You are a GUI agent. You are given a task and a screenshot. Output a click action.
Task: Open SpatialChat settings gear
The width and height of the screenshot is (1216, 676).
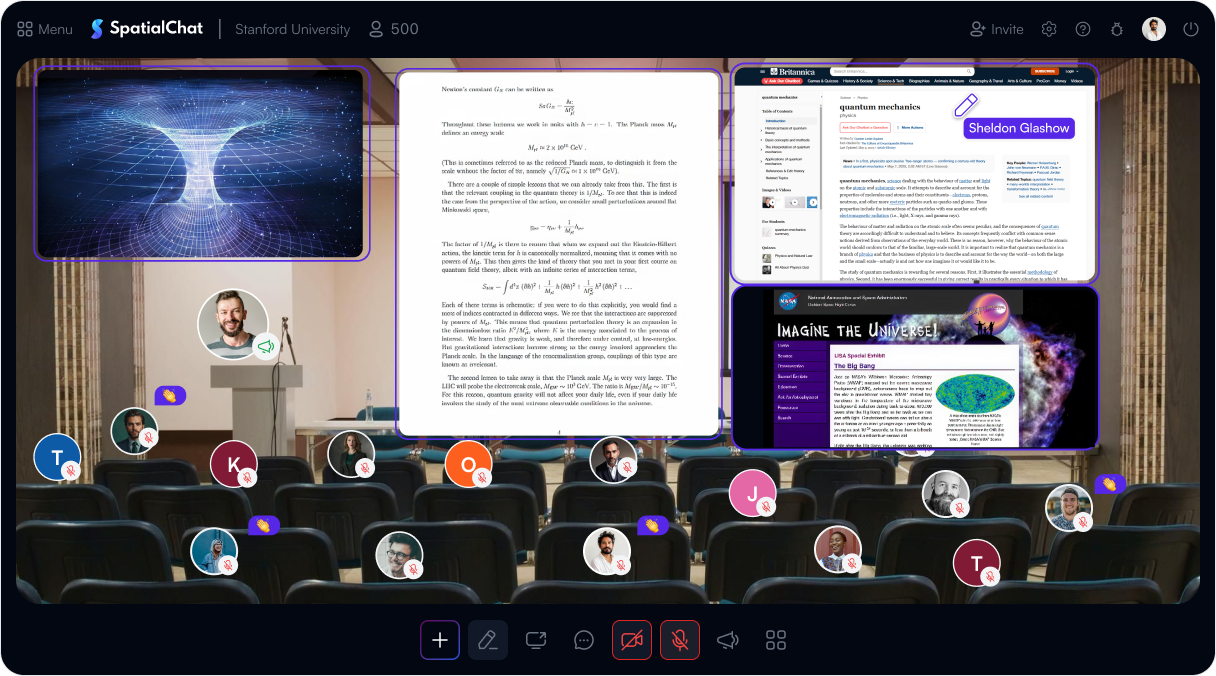tap(1049, 29)
